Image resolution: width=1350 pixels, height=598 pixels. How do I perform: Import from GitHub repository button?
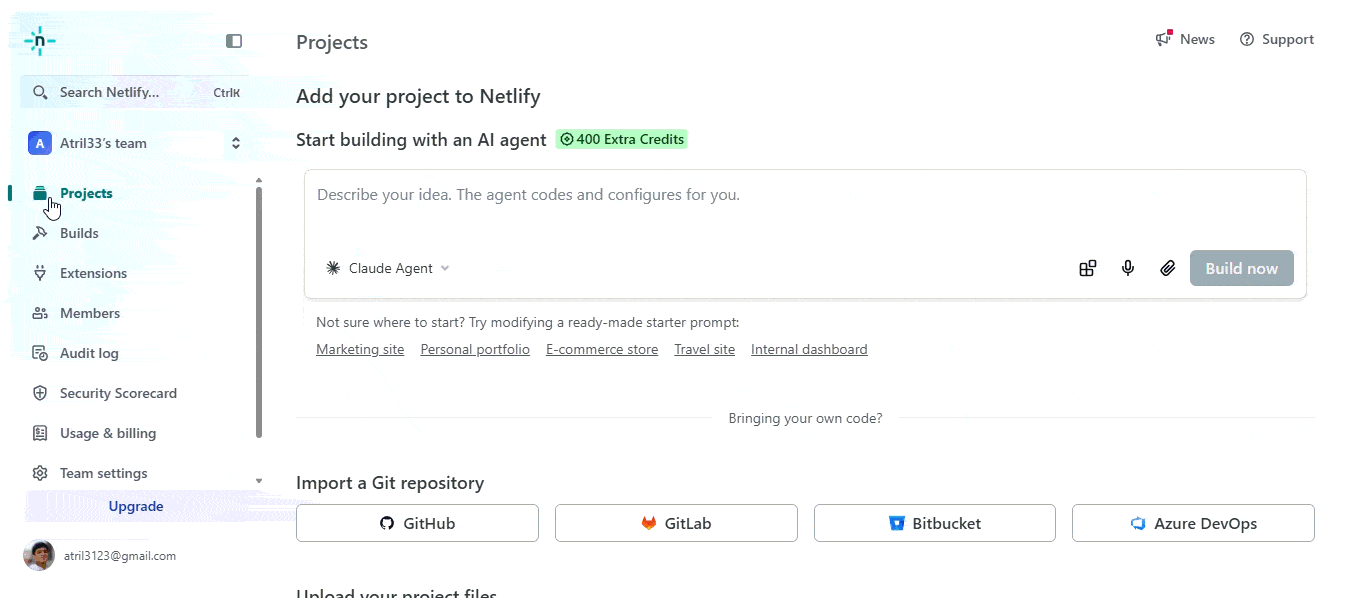pos(417,523)
